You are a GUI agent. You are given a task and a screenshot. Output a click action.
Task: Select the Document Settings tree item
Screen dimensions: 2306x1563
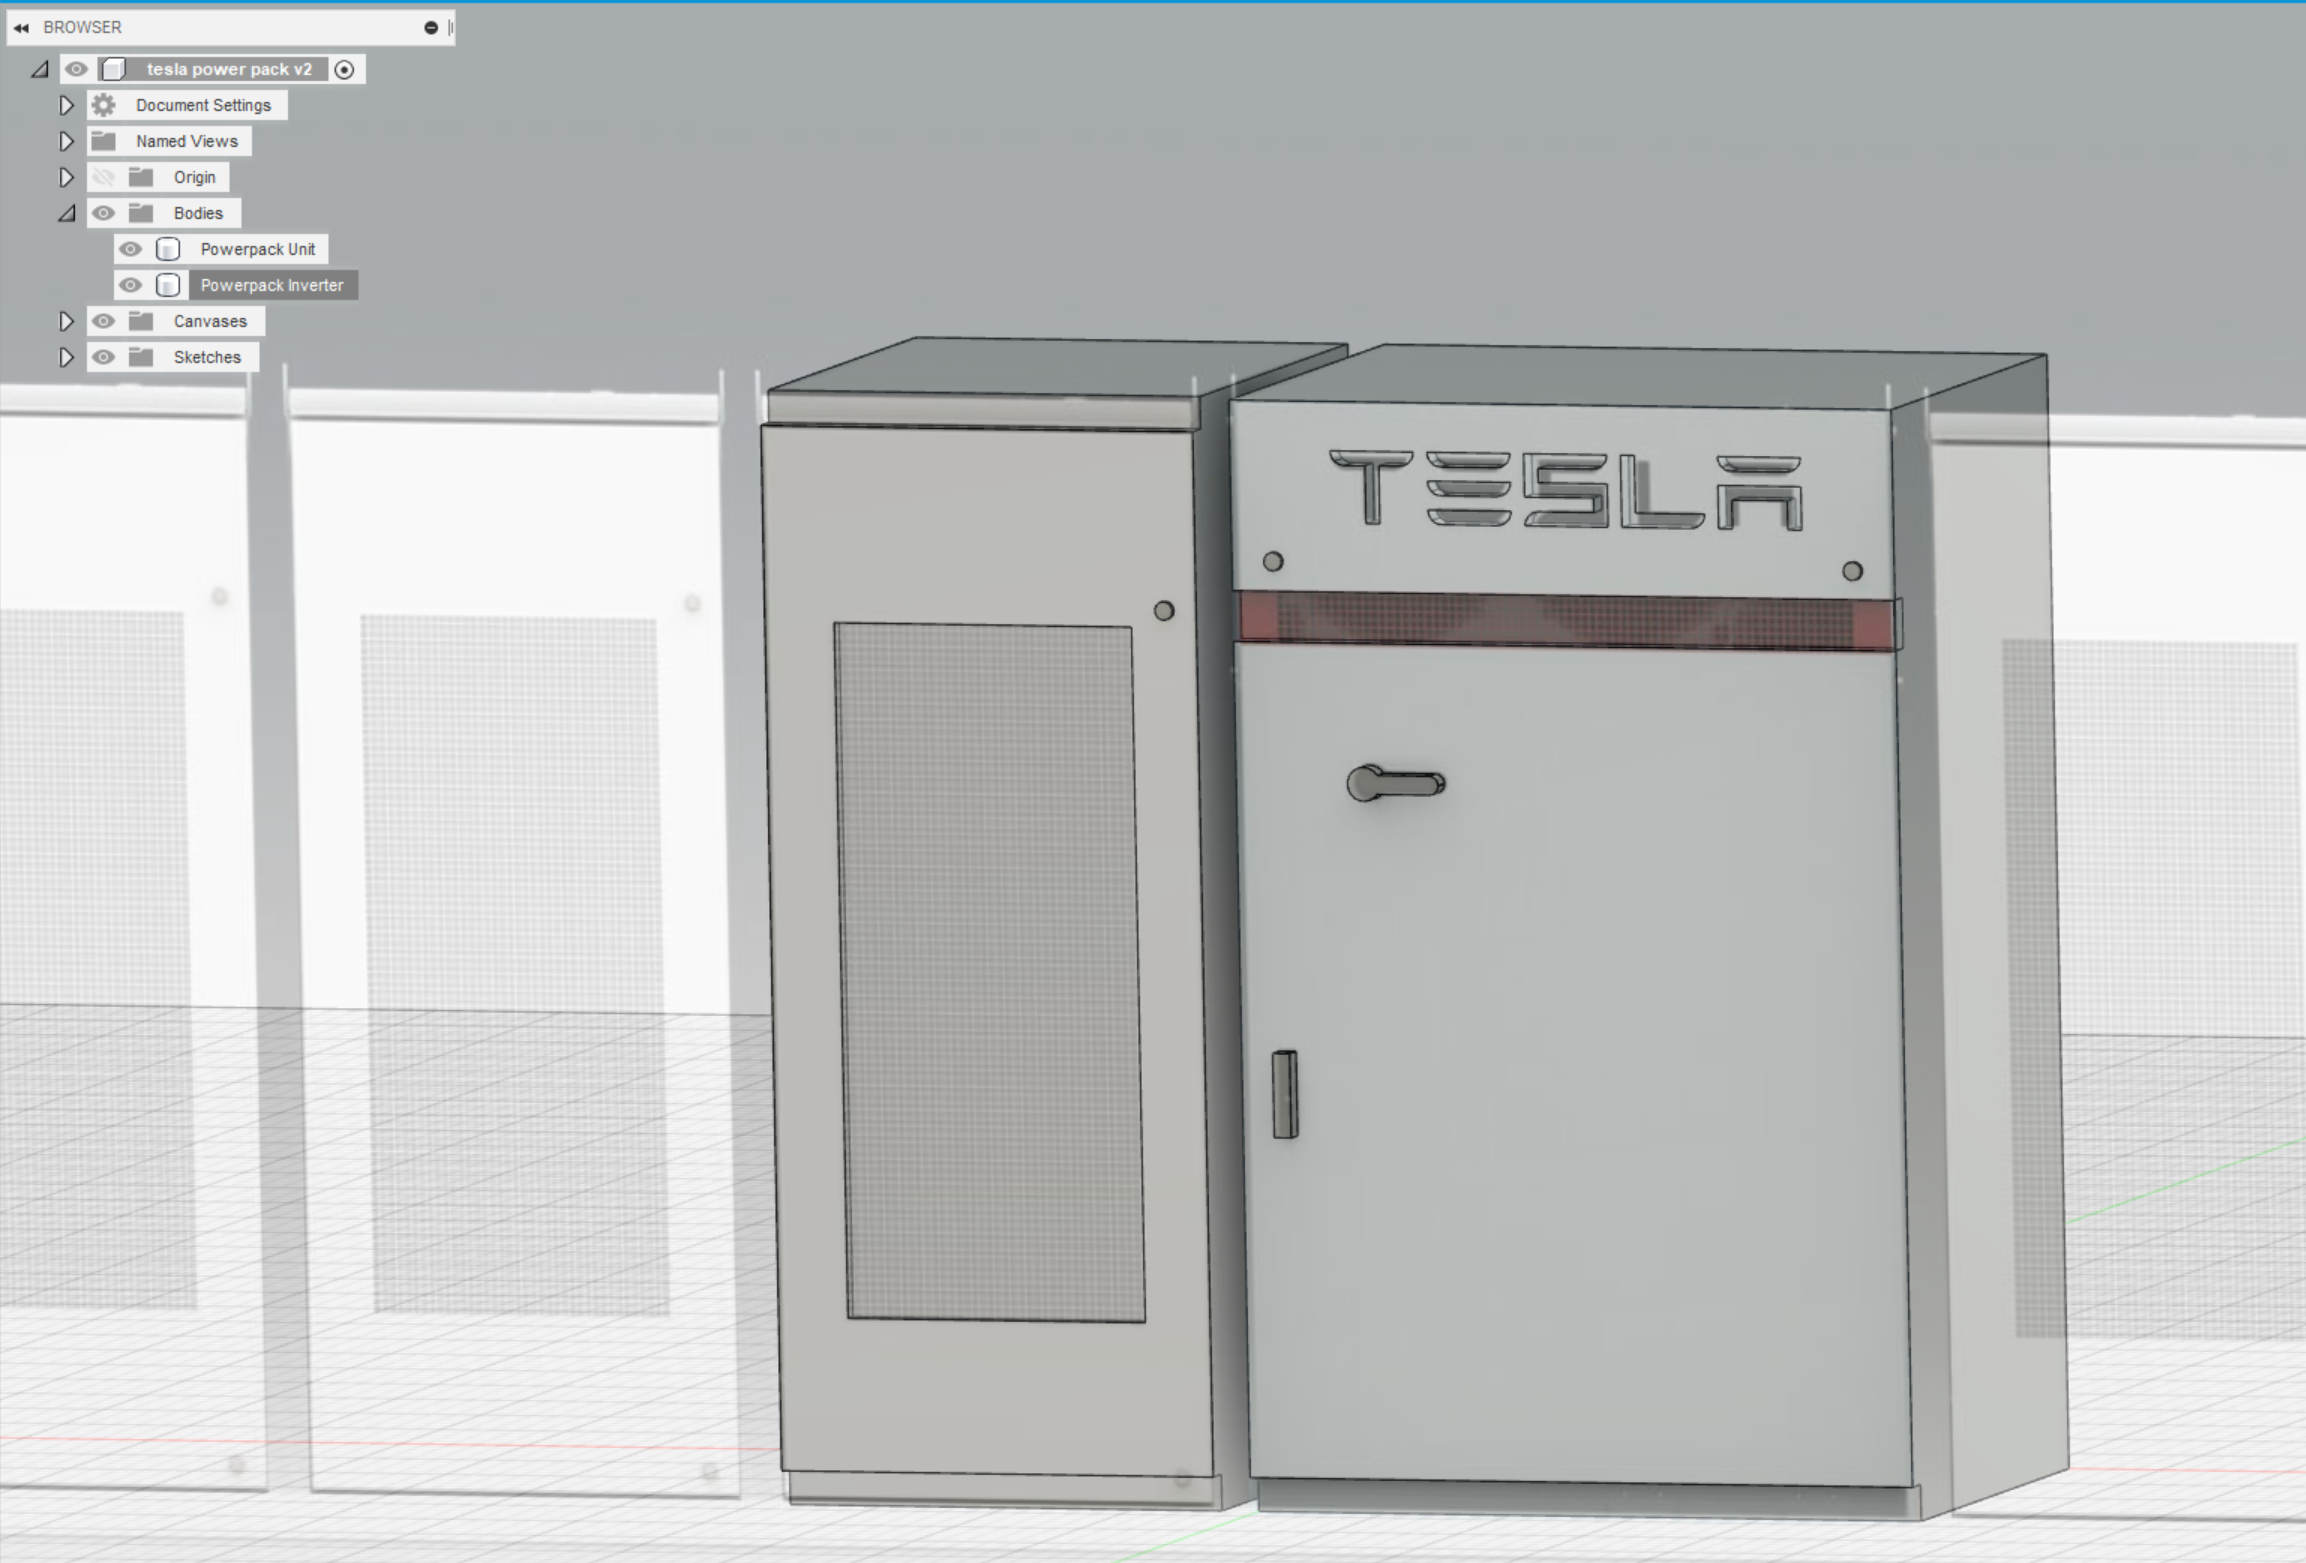pos(203,105)
